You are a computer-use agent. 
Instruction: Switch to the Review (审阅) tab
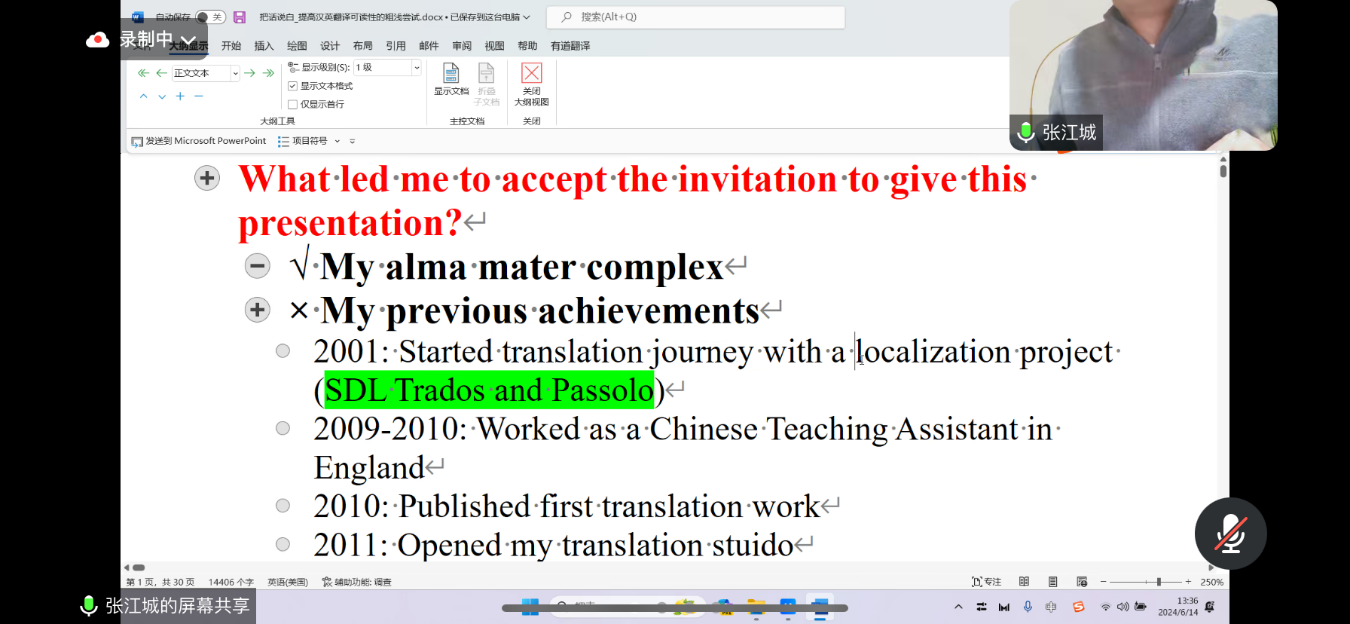(x=461, y=46)
